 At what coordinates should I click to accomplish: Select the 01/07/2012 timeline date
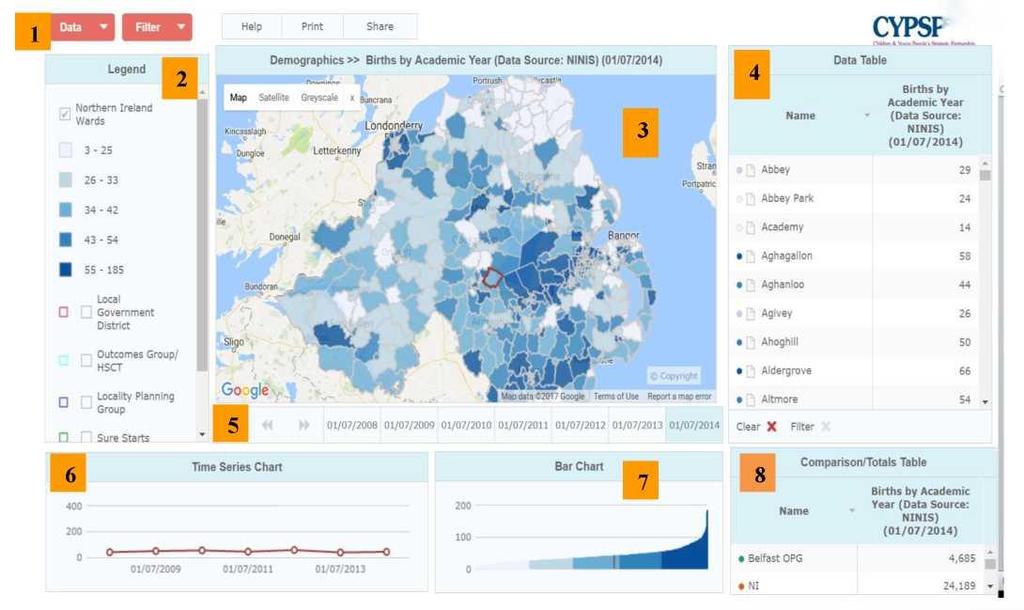pyautogui.click(x=580, y=425)
